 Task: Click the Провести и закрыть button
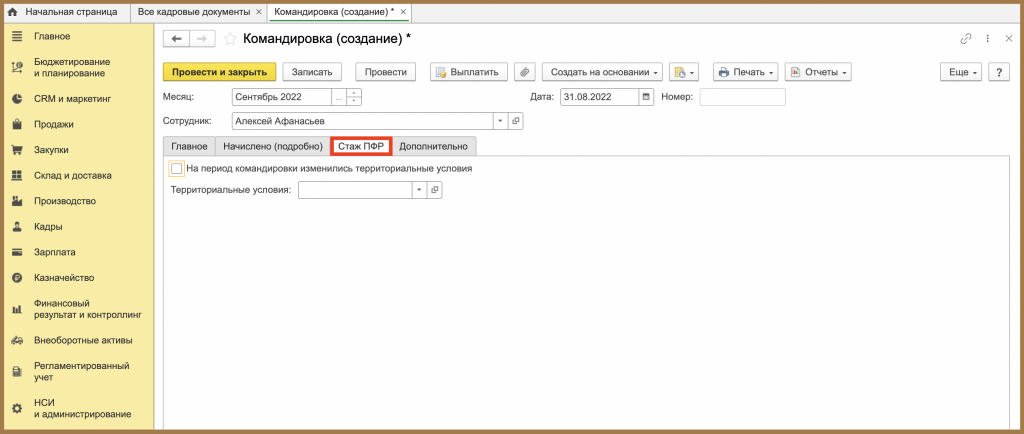[219, 72]
